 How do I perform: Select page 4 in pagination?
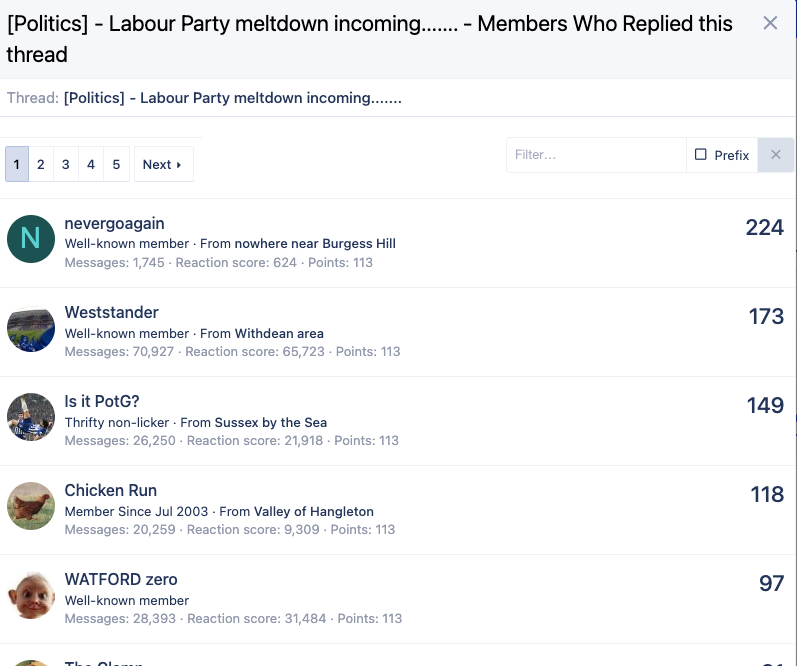coord(91,164)
